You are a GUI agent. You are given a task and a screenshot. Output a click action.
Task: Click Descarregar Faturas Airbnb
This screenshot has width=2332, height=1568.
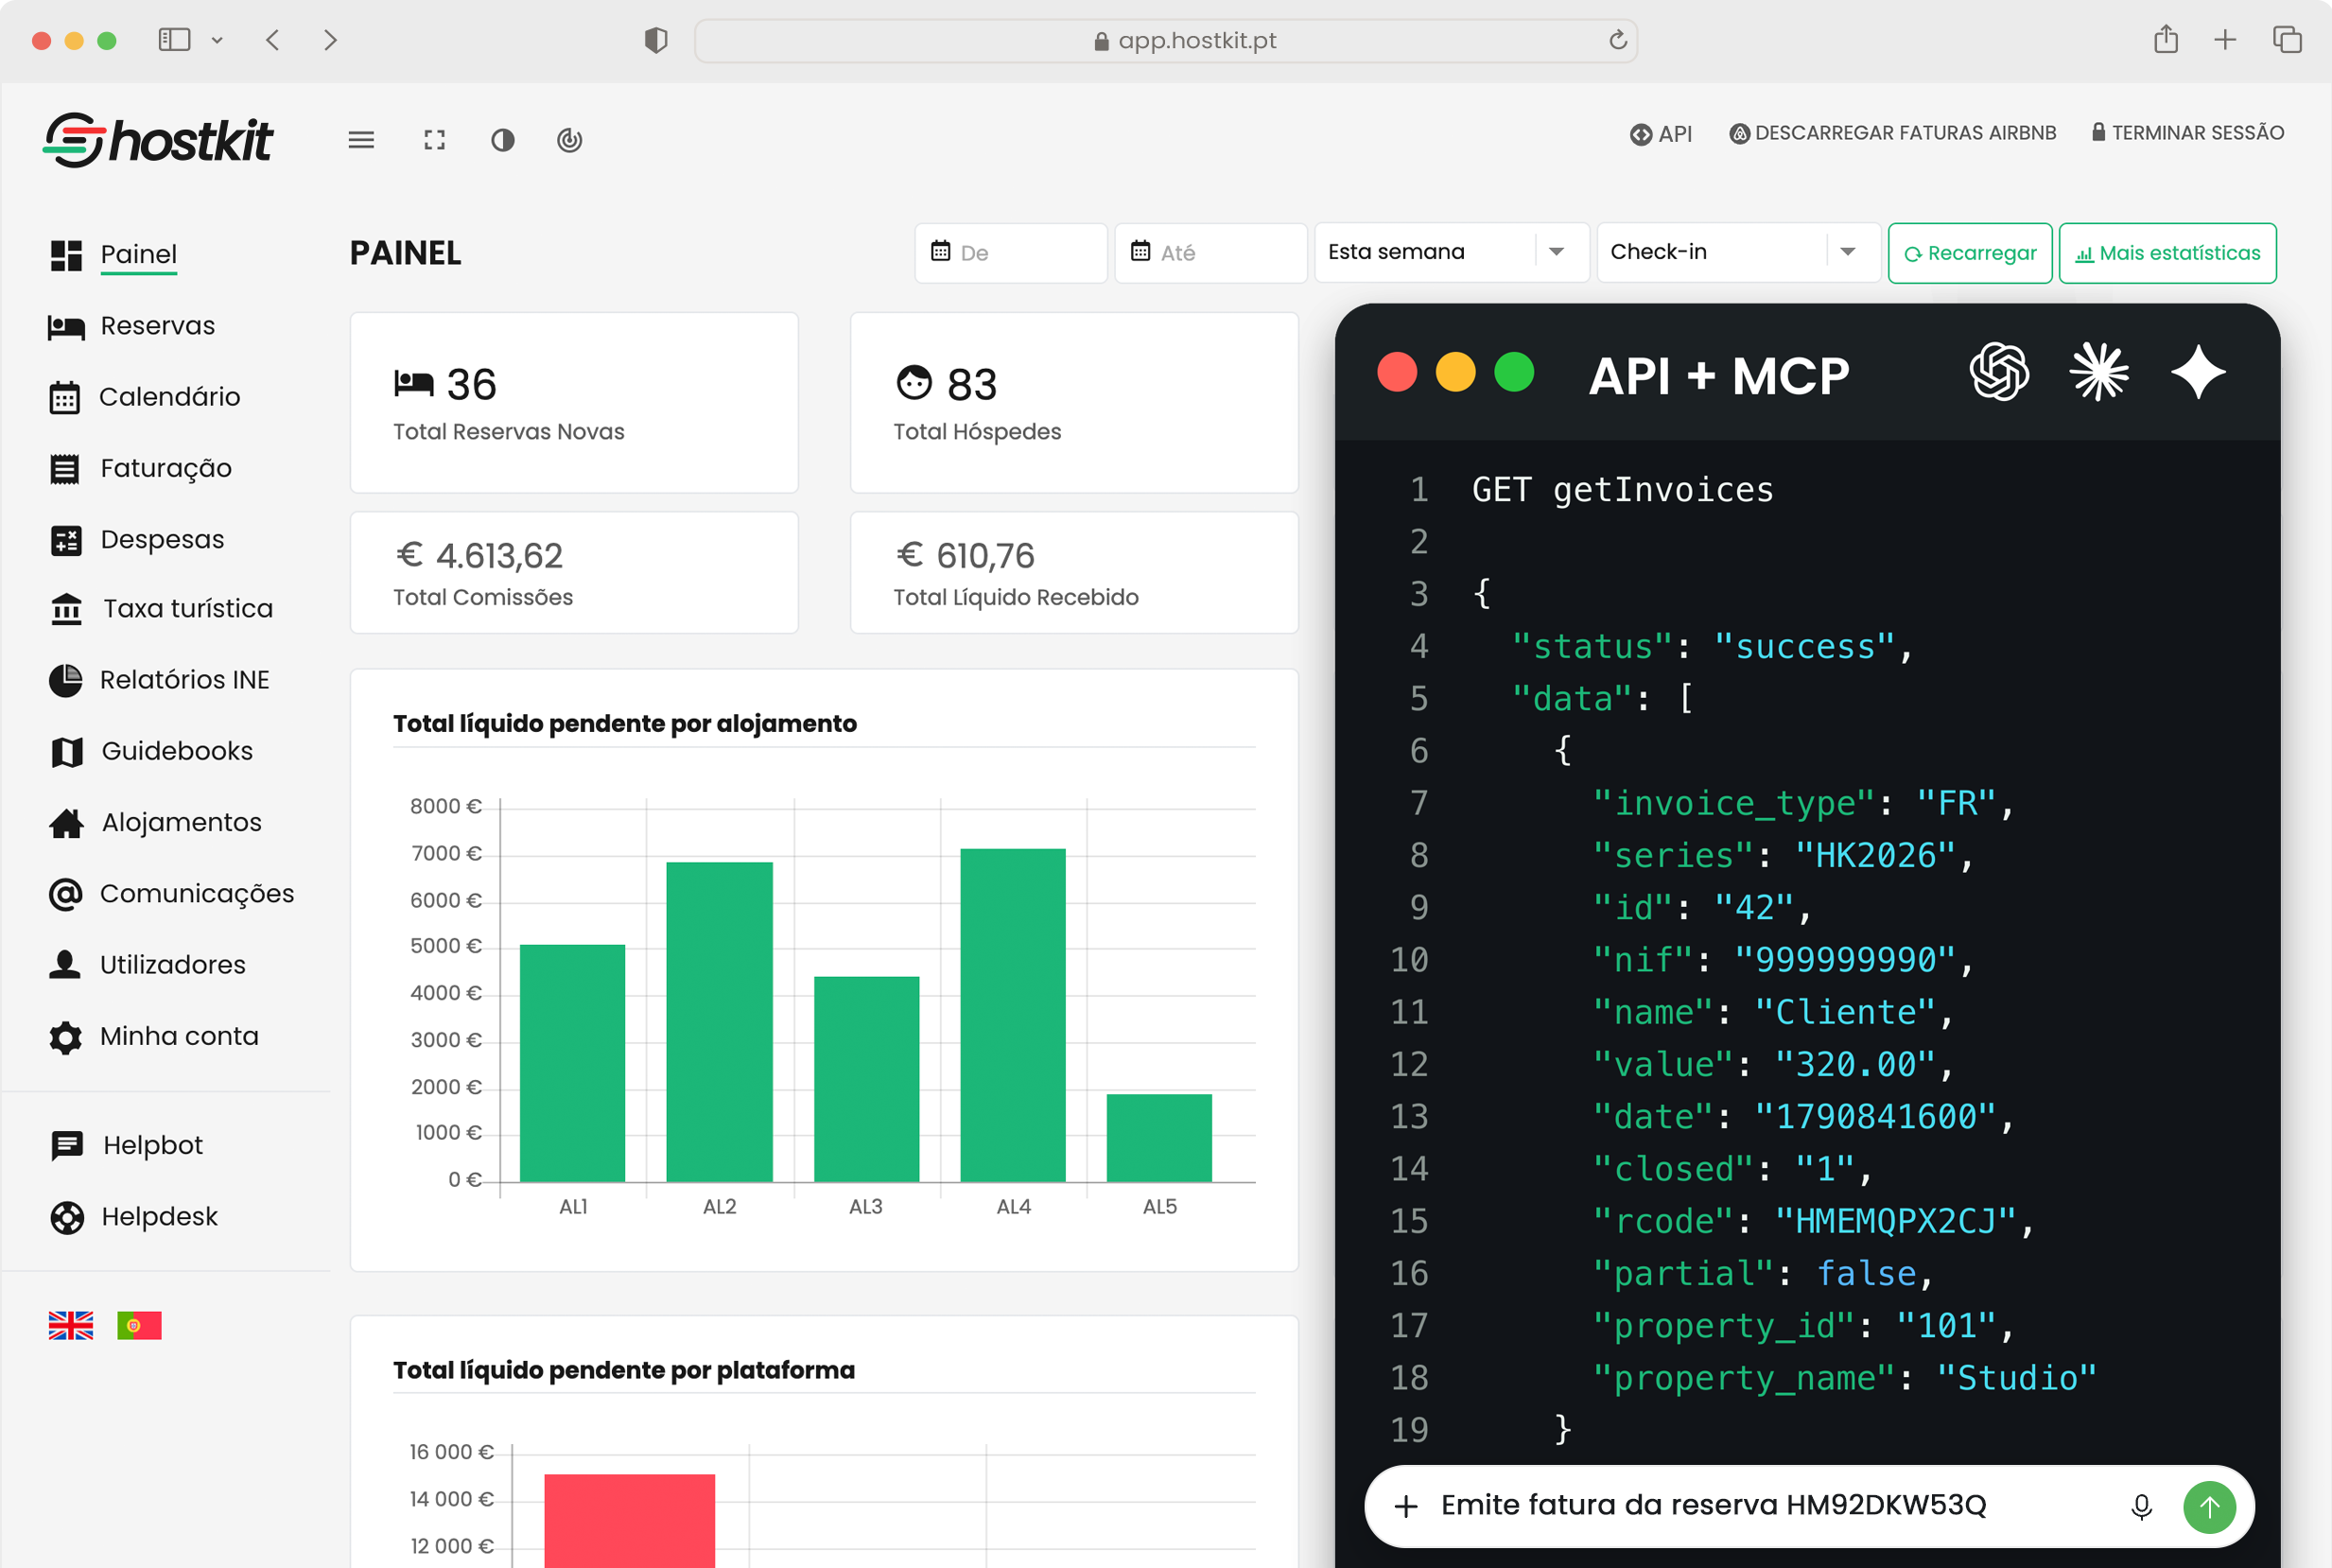[x=1893, y=133]
